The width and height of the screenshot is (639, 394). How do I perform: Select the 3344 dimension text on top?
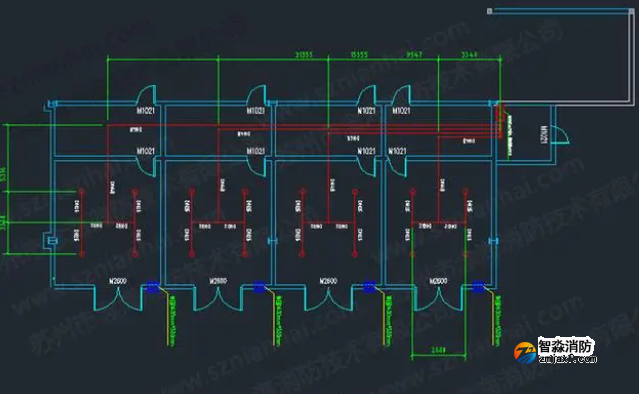[469, 55]
